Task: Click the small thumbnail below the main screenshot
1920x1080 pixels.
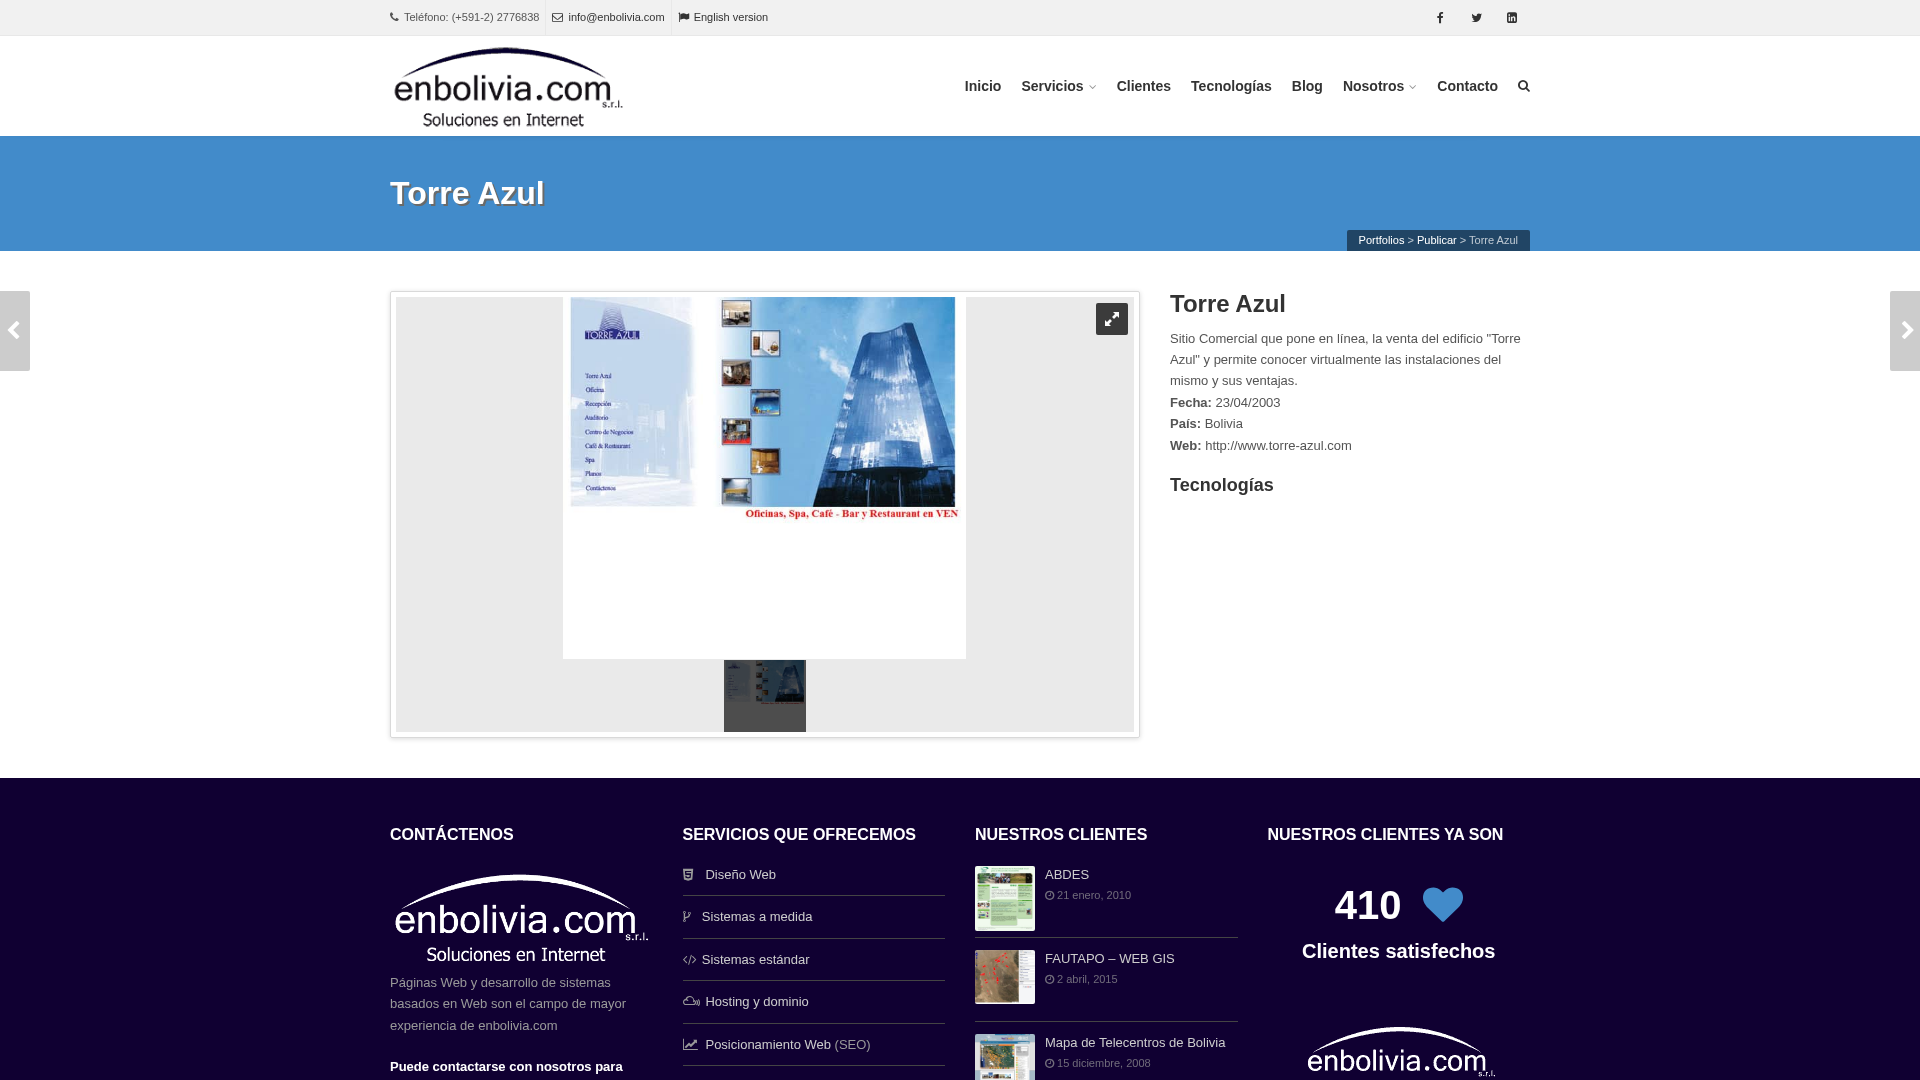Action: 764,695
